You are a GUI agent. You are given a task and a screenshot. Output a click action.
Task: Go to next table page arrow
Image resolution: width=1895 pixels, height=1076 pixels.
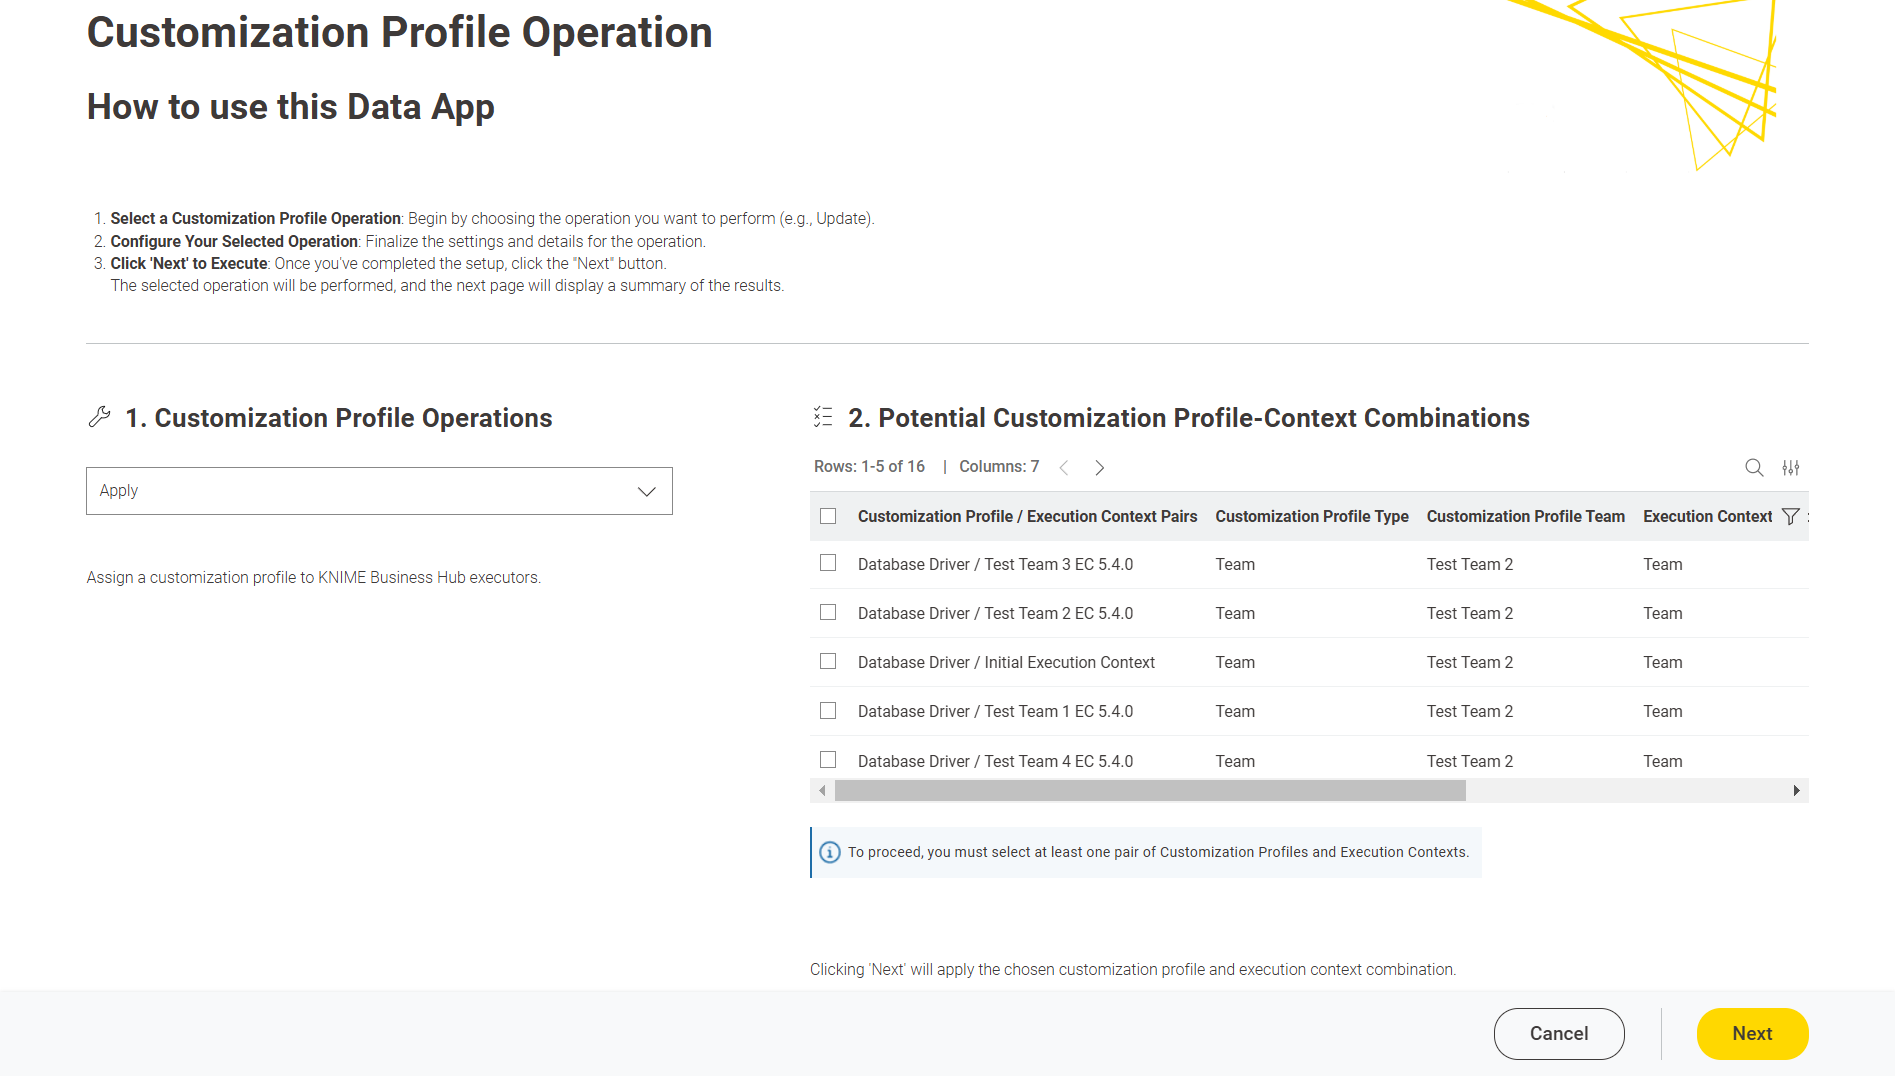click(1099, 467)
